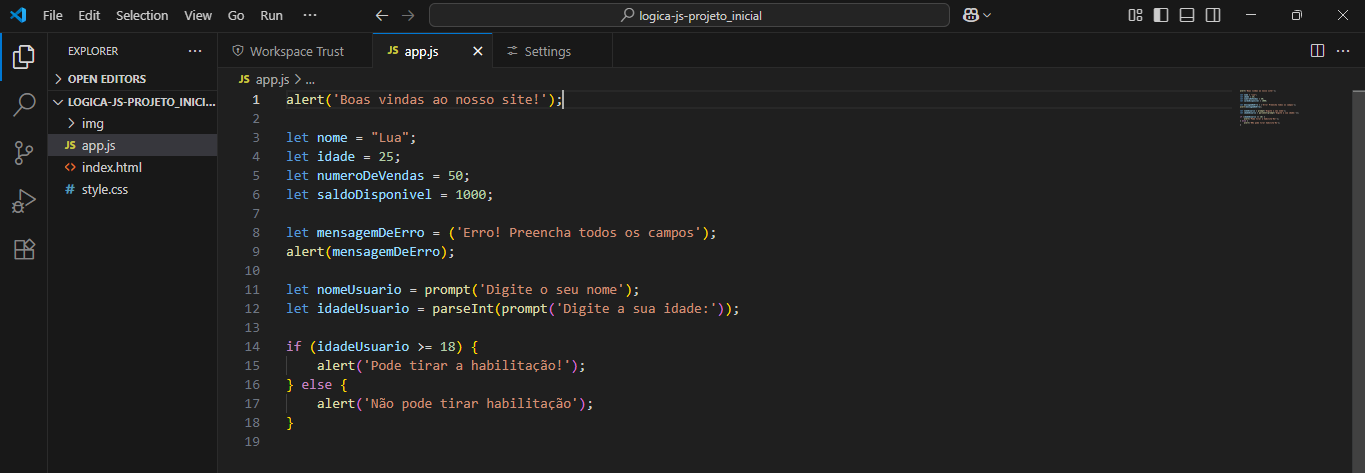Image resolution: width=1365 pixels, height=473 pixels.
Task: Open app.js in the Explorer tree
Action: (133, 145)
